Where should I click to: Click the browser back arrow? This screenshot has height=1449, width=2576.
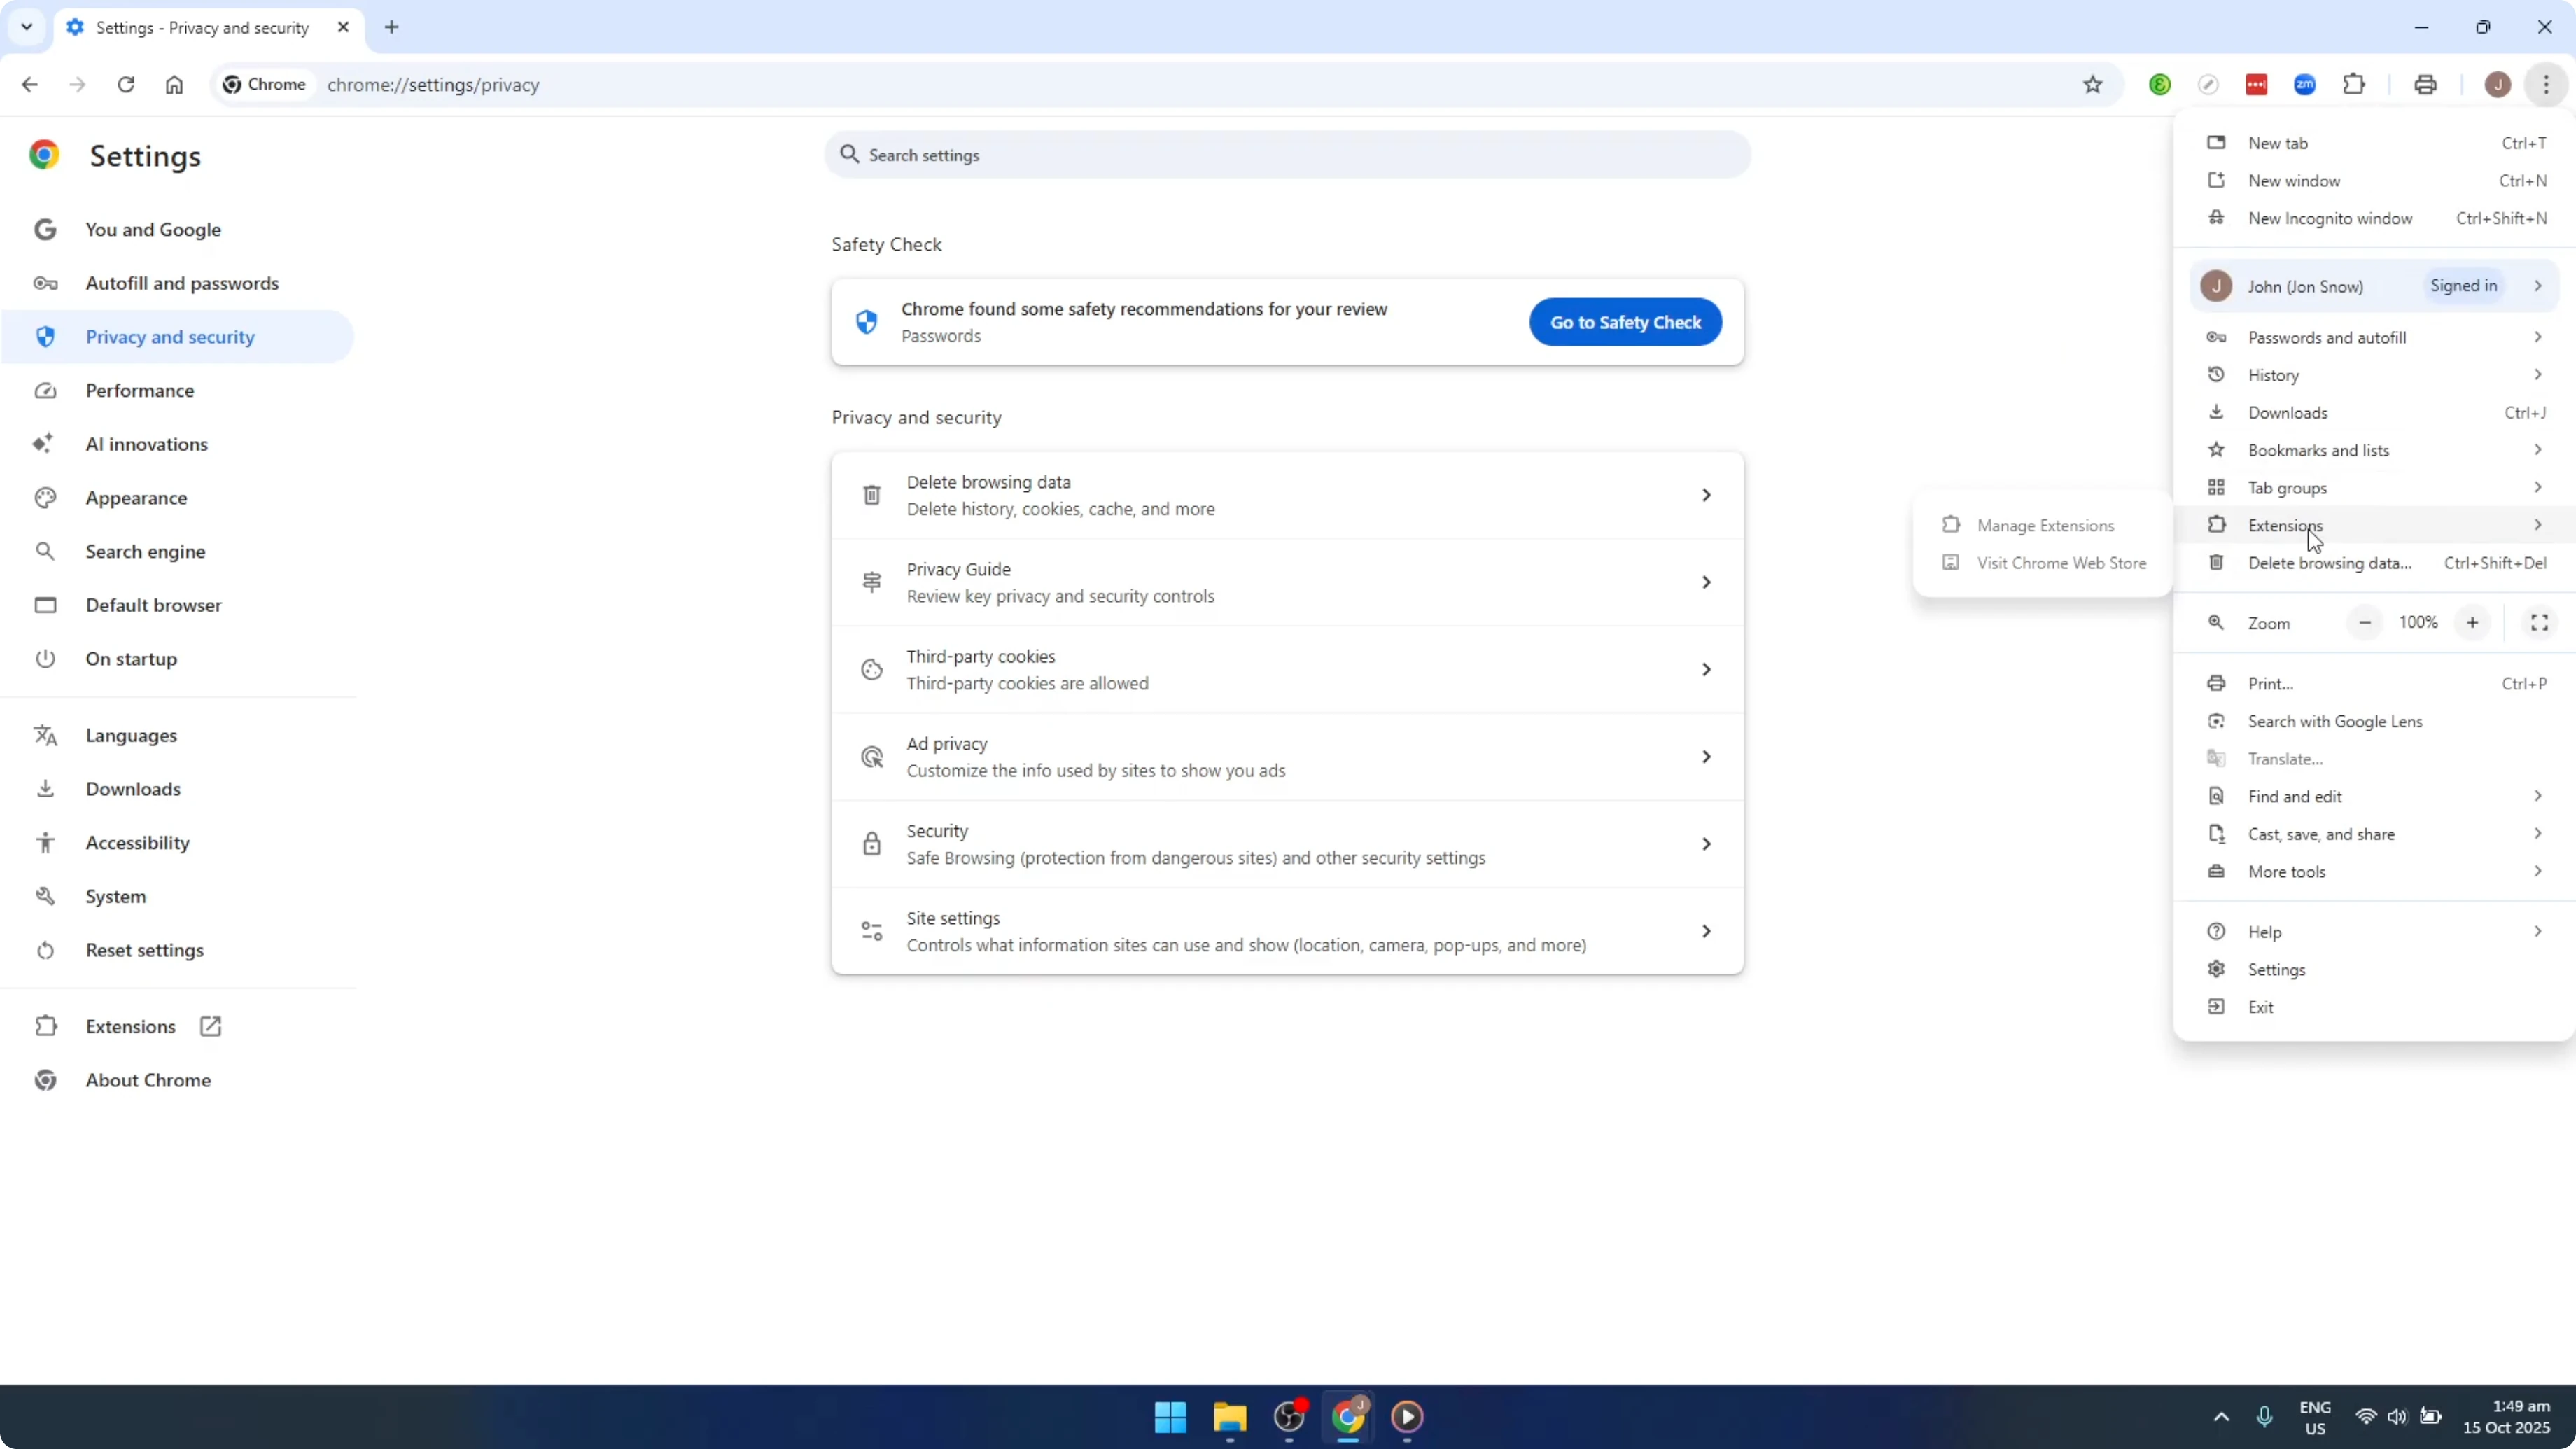(29, 85)
